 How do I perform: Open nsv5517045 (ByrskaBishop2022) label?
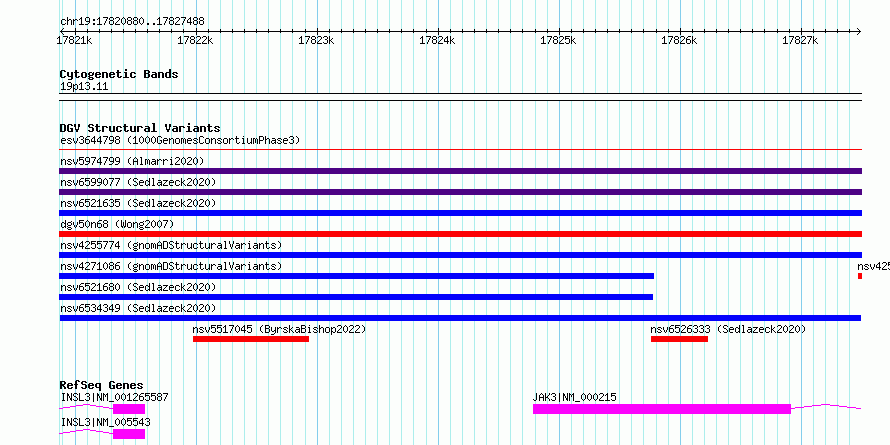click(x=279, y=329)
